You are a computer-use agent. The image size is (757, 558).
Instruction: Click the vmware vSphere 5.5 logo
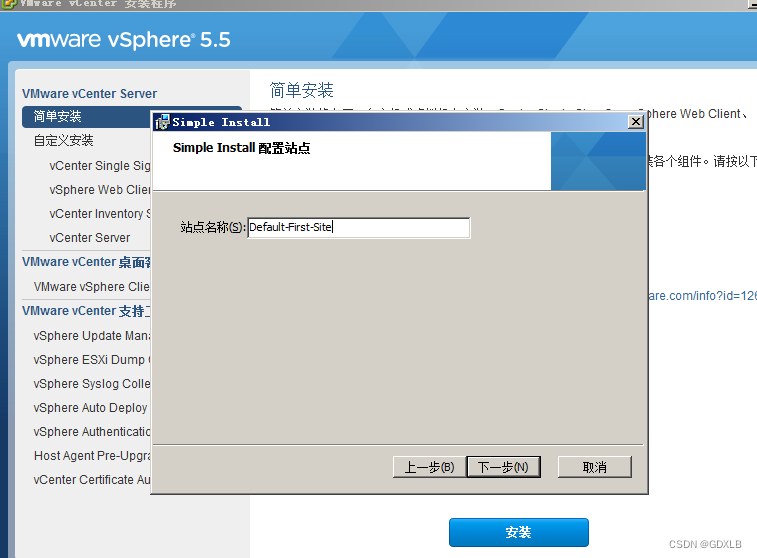pyautogui.click(x=124, y=40)
